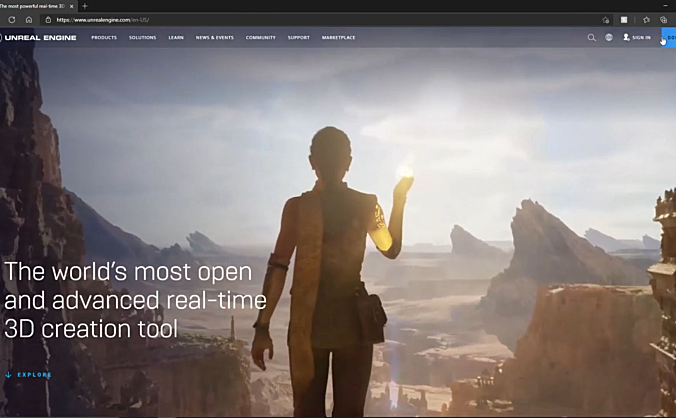This screenshot has height=418, width=676.
Task: Close the Unreal Engine browser tab
Action: 72,6
